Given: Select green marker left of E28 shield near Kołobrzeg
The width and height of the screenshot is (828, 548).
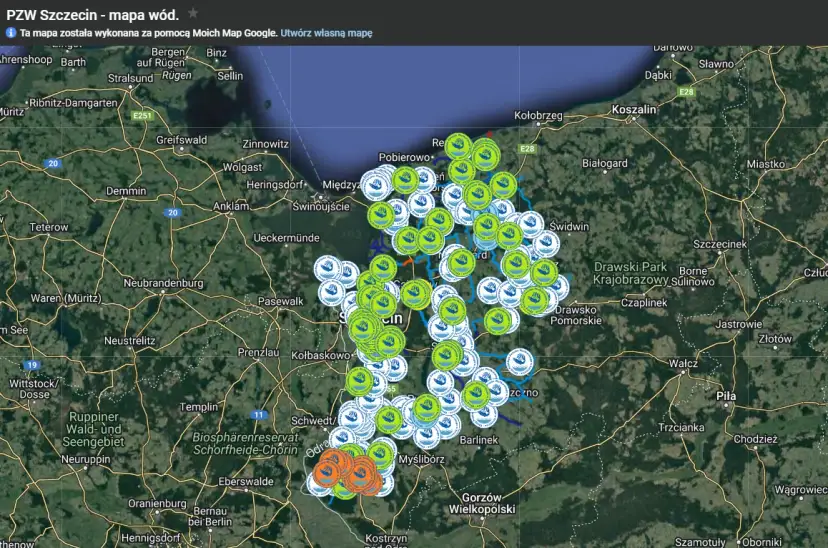Looking at the screenshot, I should pos(486,154).
